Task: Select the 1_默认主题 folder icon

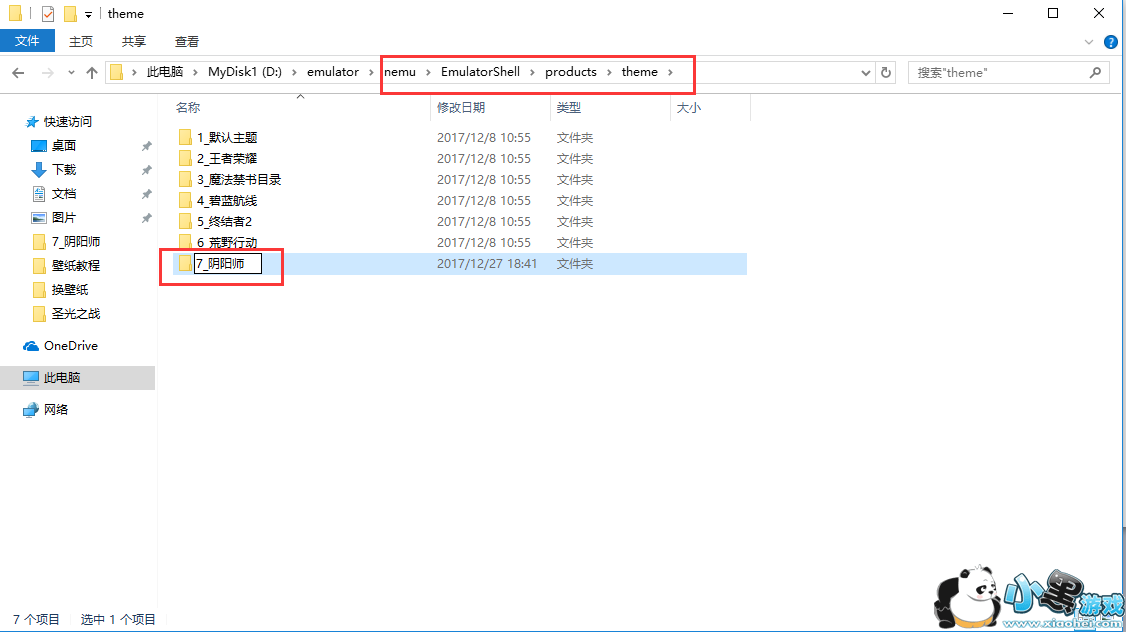Action: 185,137
